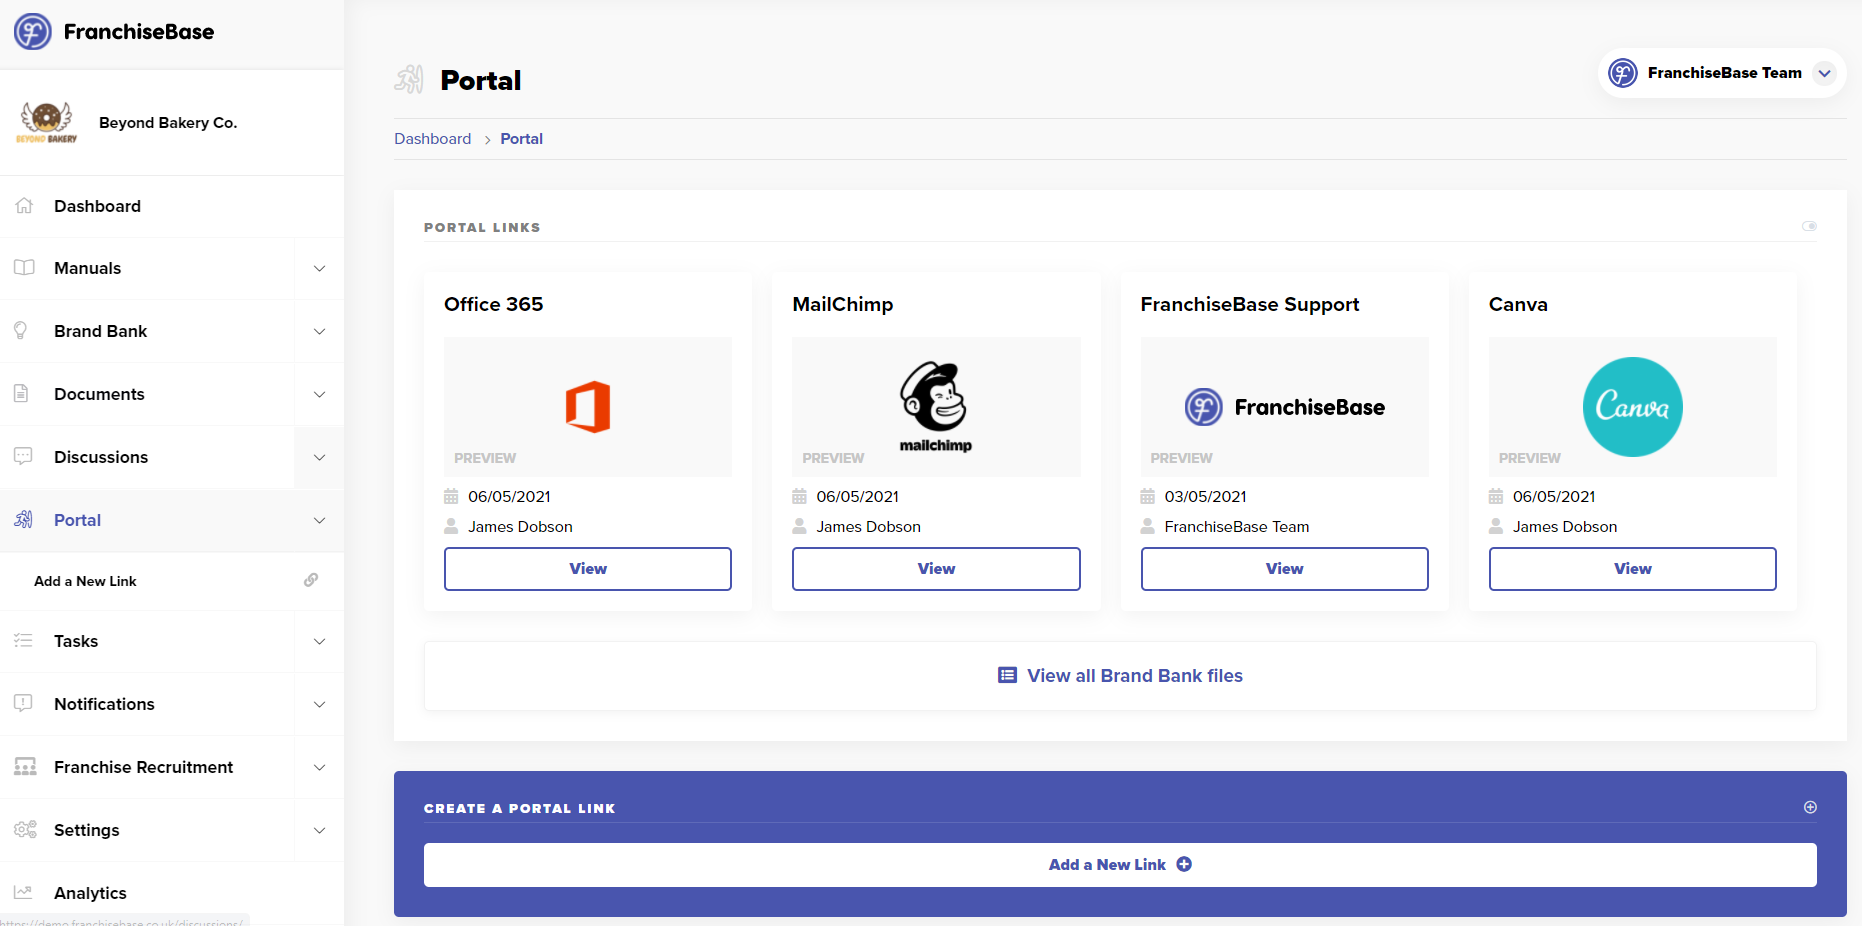The width and height of the screenshot is (1862, 926).
Task: Click the Documents file icon
Action: click(x=21, y=394)
